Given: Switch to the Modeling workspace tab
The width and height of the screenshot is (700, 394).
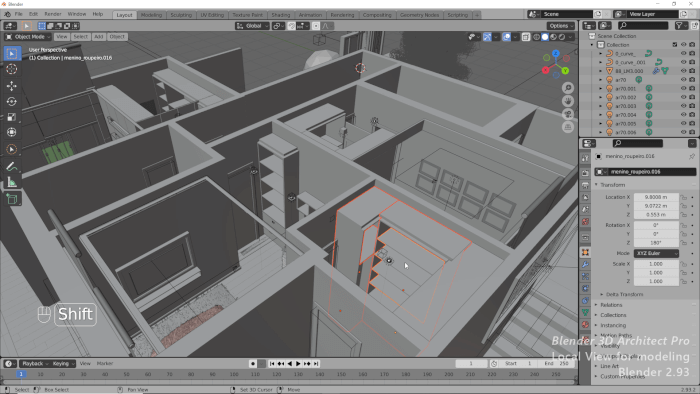Looking at the screenshot, I should [151, 15].
